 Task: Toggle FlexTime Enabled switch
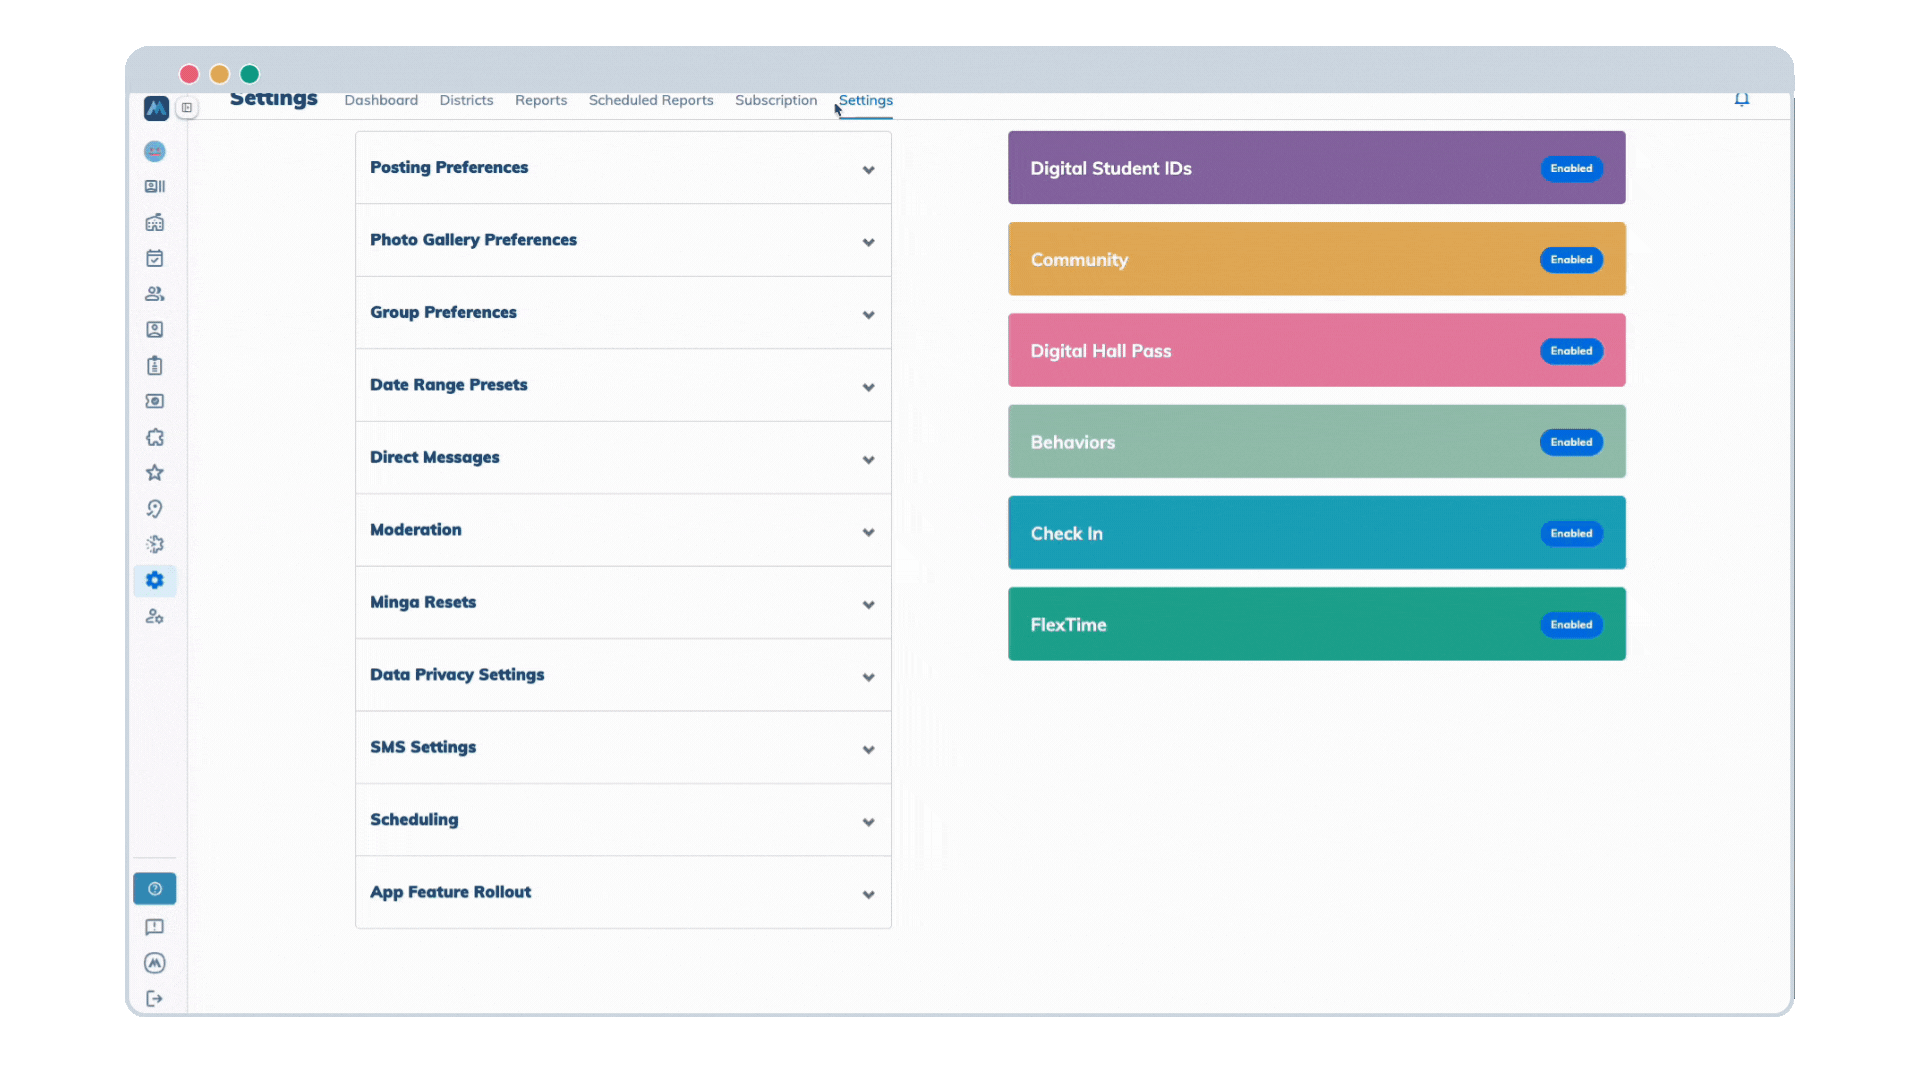tap(1570, 625)
